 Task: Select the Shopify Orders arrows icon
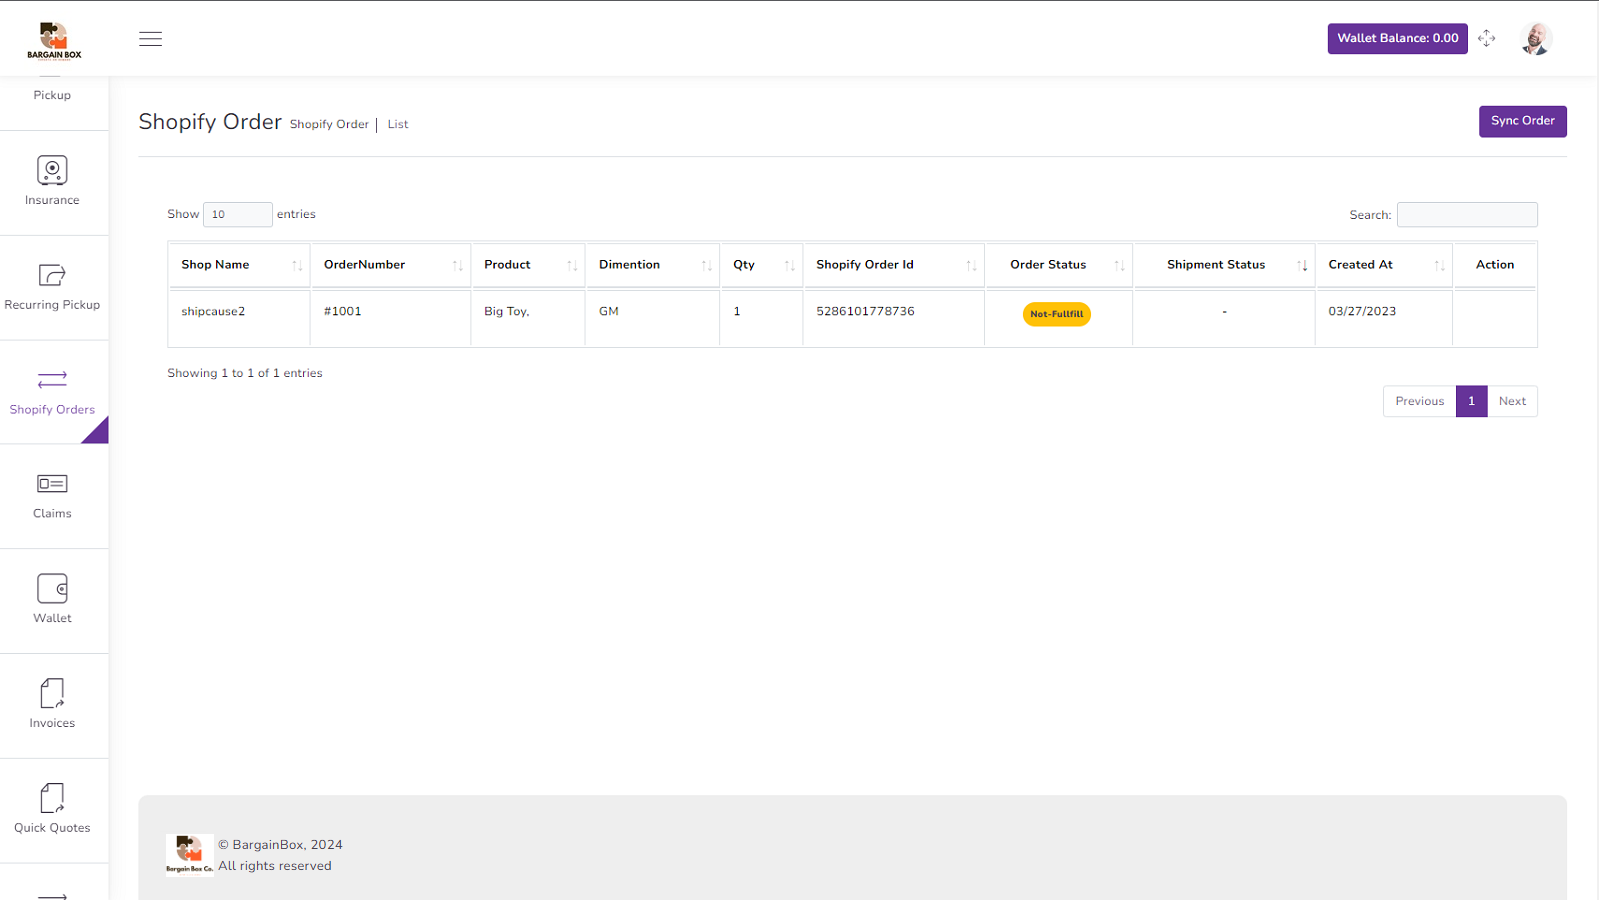pos(51,380)
